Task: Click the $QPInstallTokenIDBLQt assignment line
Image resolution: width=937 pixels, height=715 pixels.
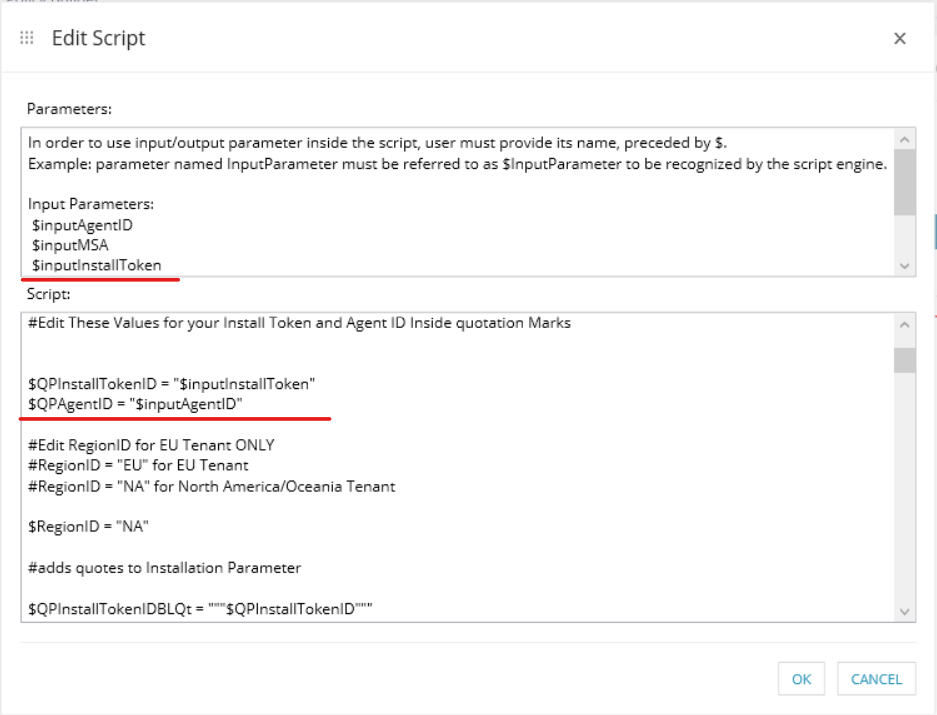Action: (200, 609)
